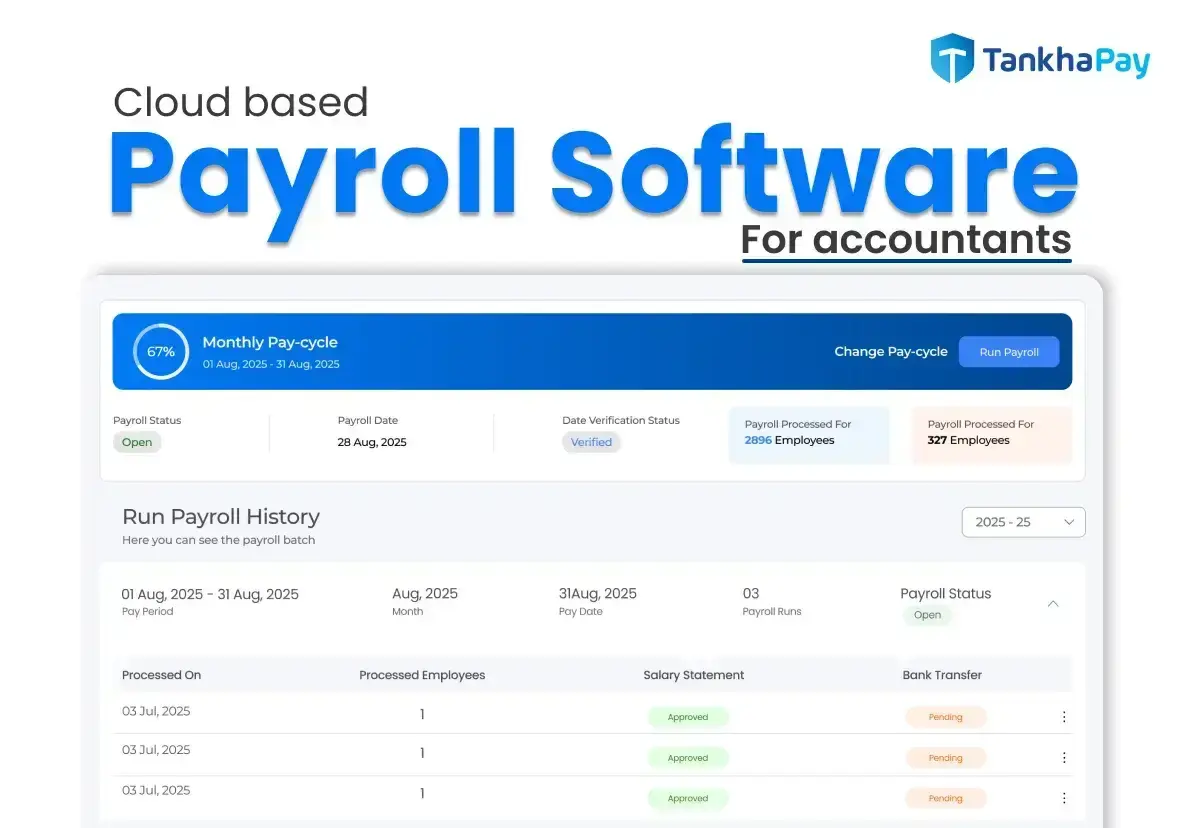Click the 67% pay-cycle progress ring

click(161, 352)
